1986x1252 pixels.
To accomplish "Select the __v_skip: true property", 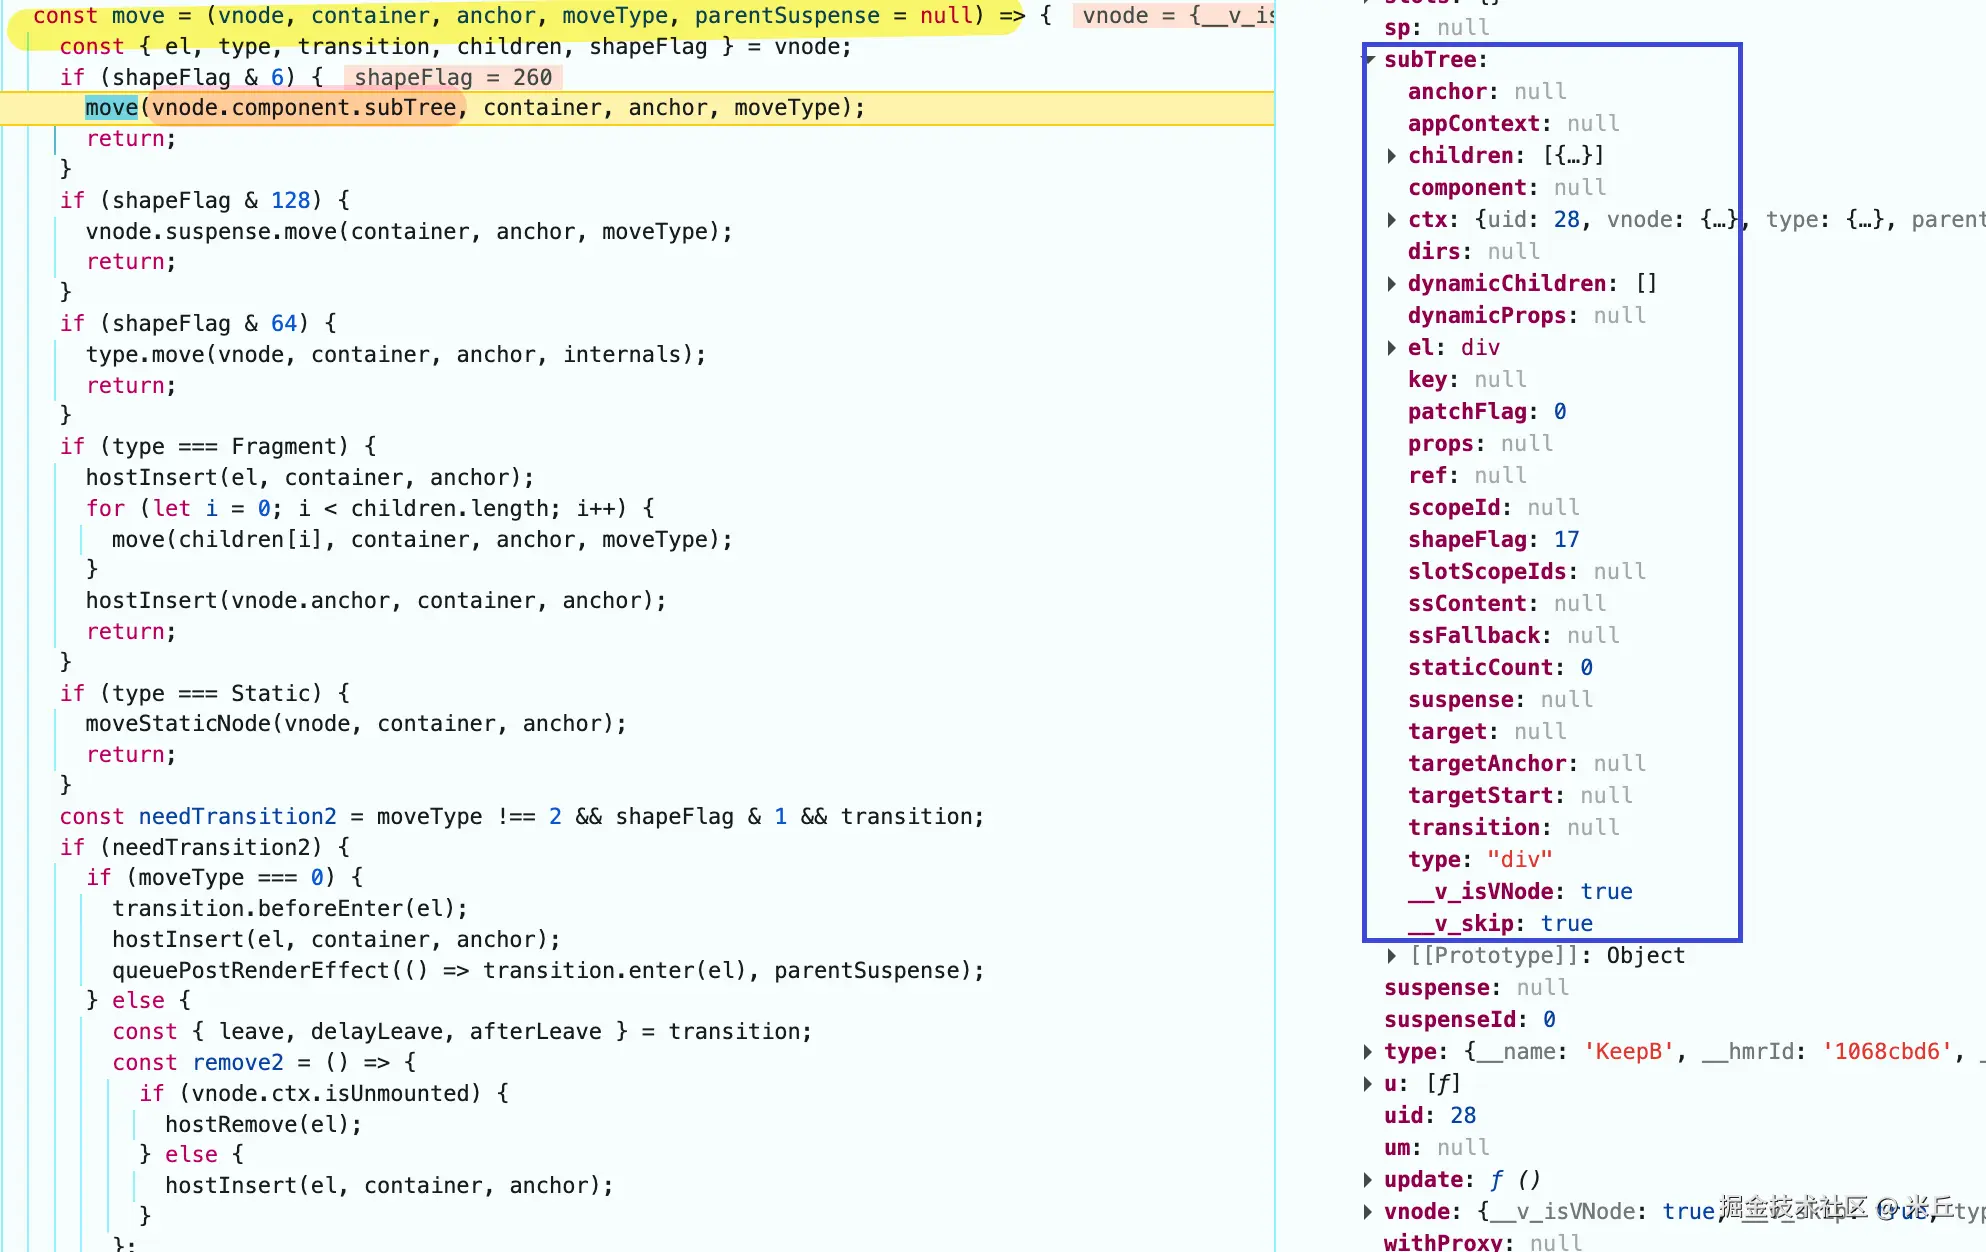I will coord(1500,924).
